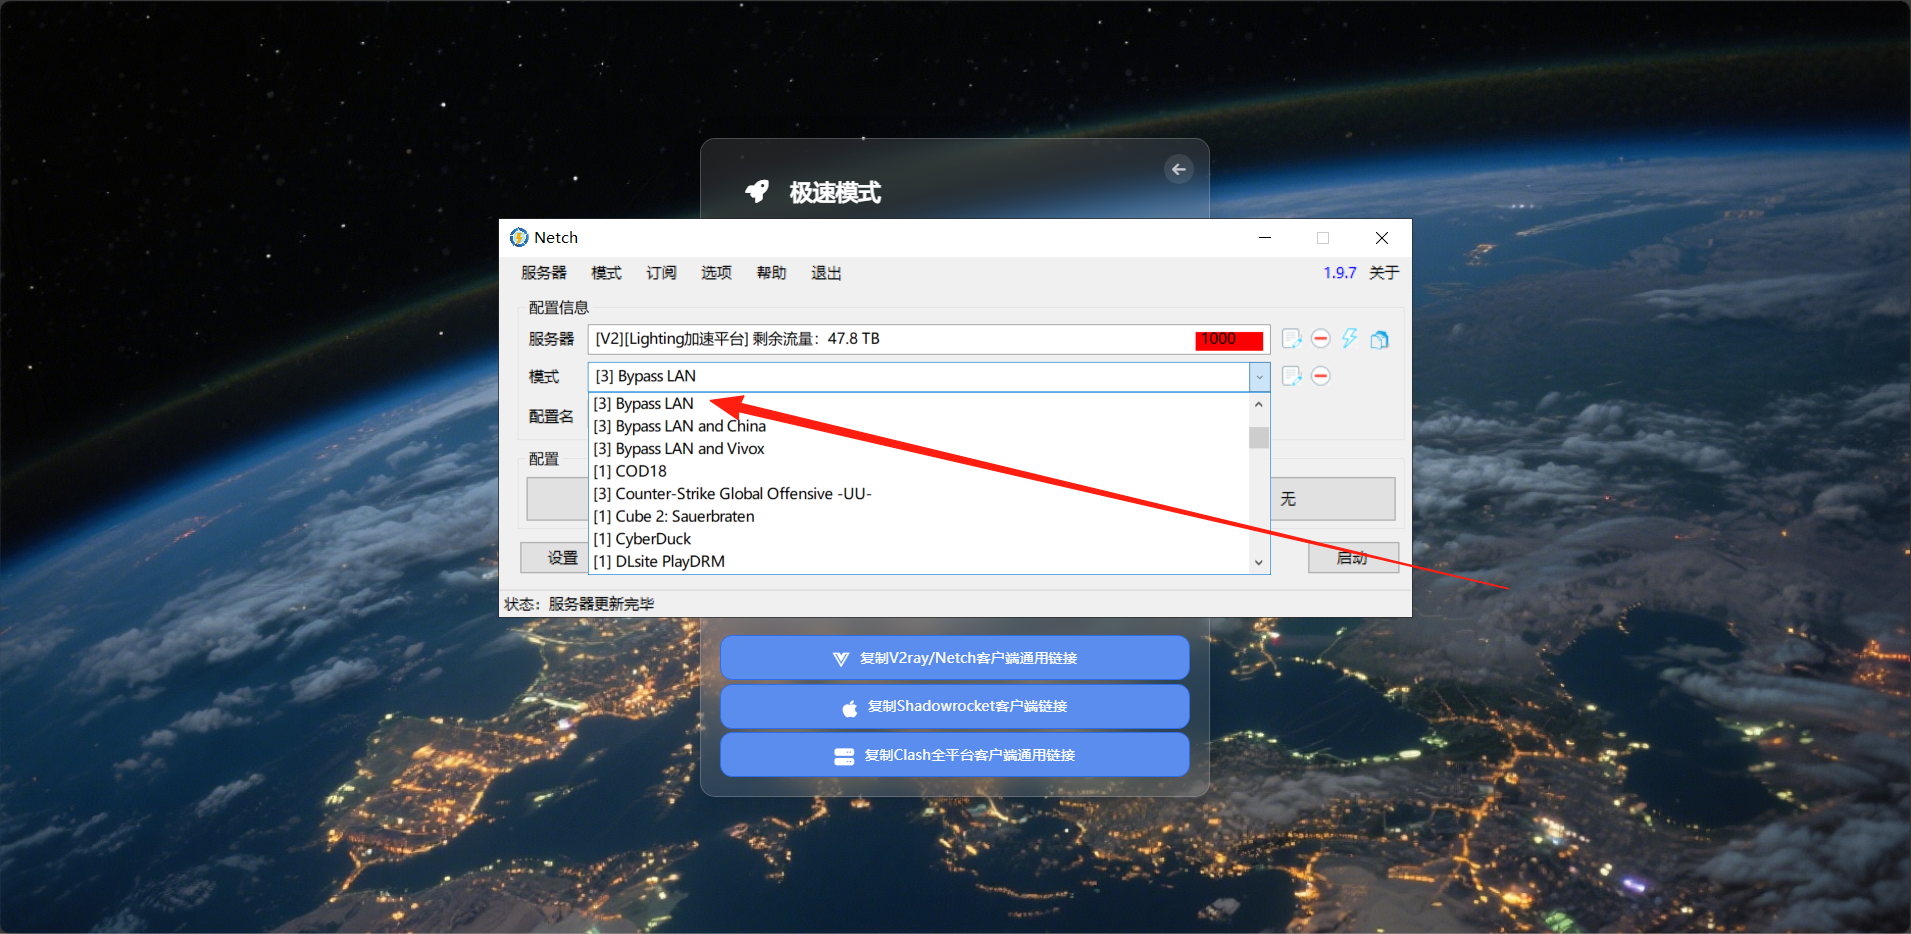Copy Shadowrocket client link
Screen dimensions: 1911x934
tap(955, 706)
